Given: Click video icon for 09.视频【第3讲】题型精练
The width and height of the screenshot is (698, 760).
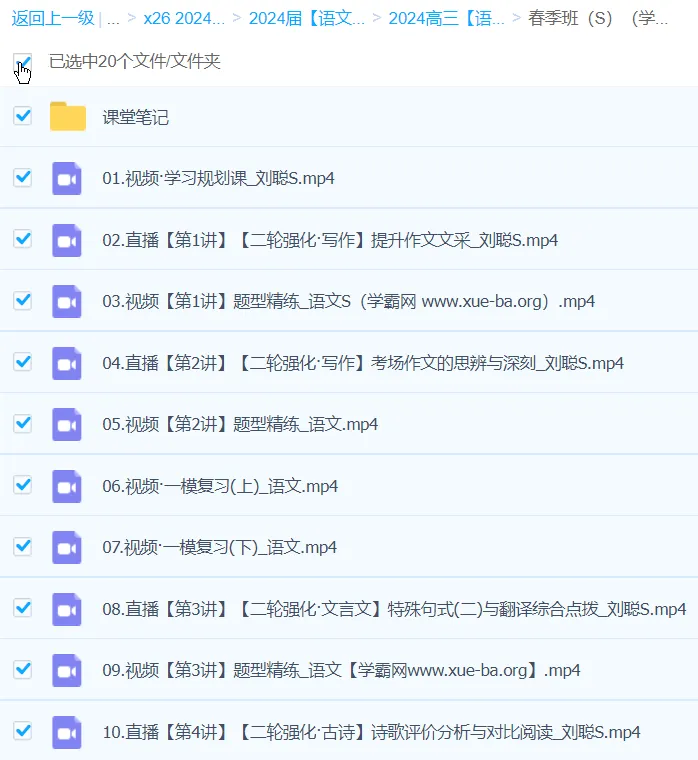Looking at the screenshot, I should pyautogui.click(x=67, y=670).
